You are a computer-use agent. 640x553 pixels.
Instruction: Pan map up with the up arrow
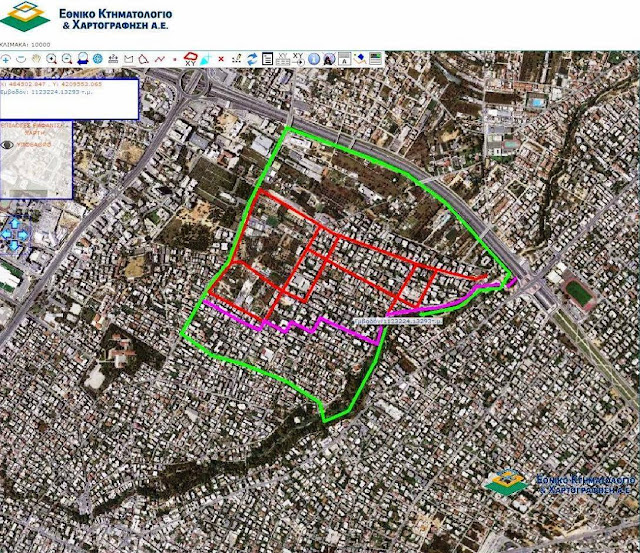(14, 223)
